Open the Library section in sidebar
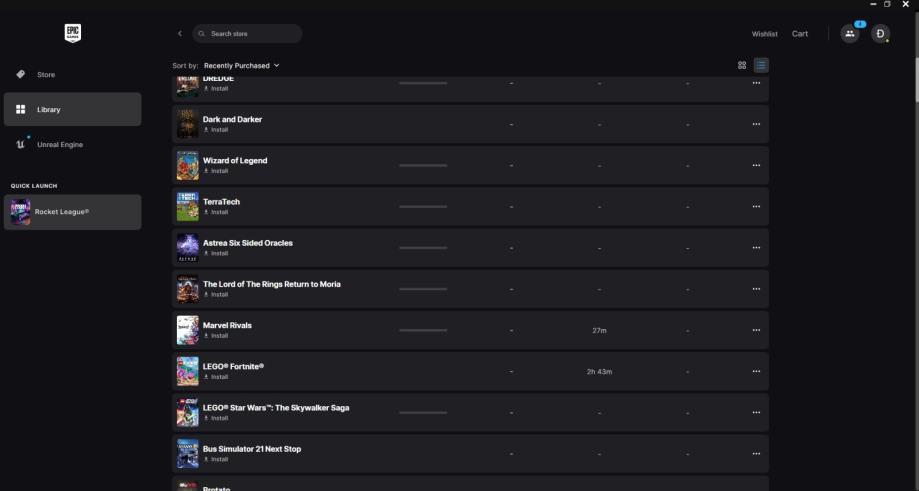 pos(72,110)
